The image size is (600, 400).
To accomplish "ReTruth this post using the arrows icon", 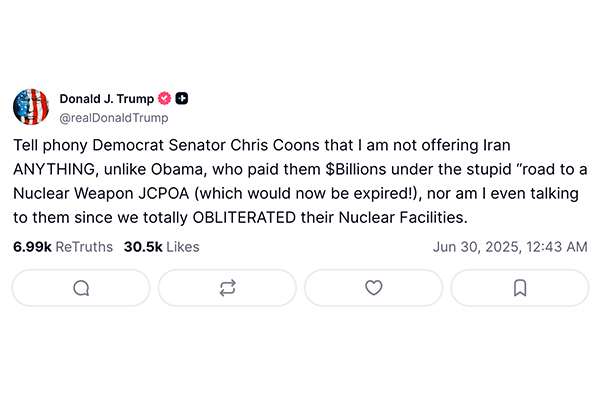I will [227, 288].
